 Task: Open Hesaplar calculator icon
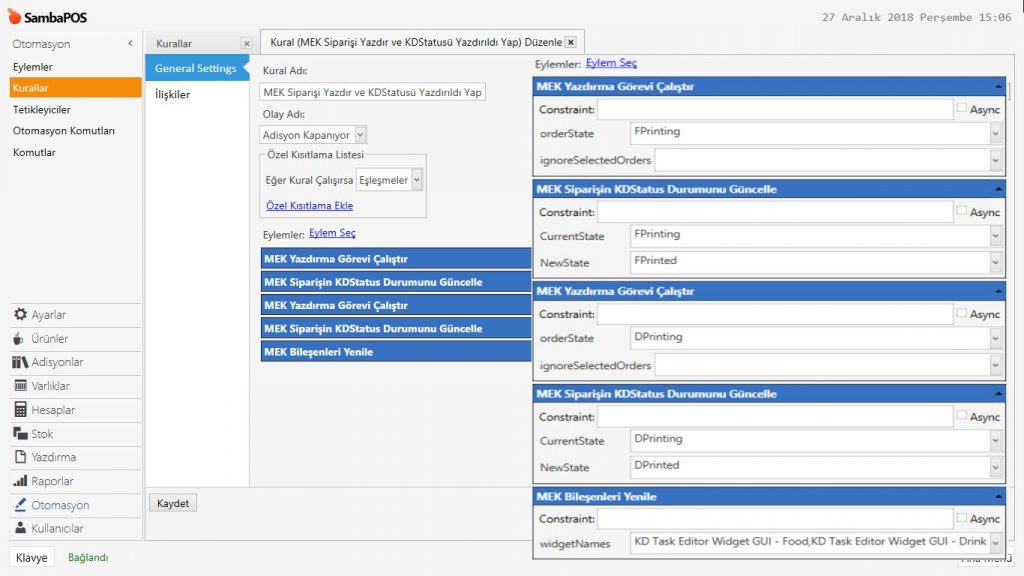click(x=21, y=410)
